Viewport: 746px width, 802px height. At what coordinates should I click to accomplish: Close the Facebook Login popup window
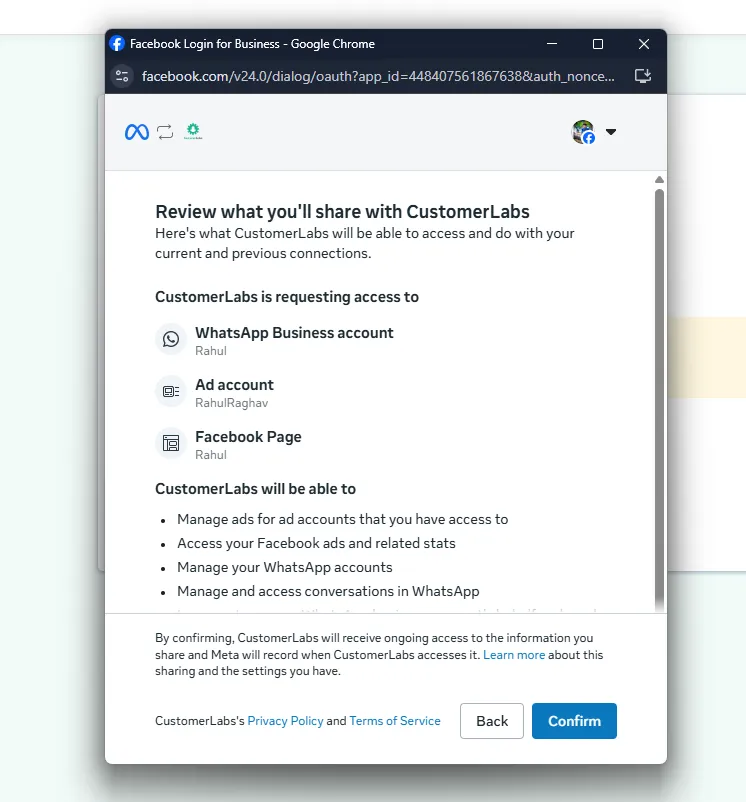coord(644,44)
